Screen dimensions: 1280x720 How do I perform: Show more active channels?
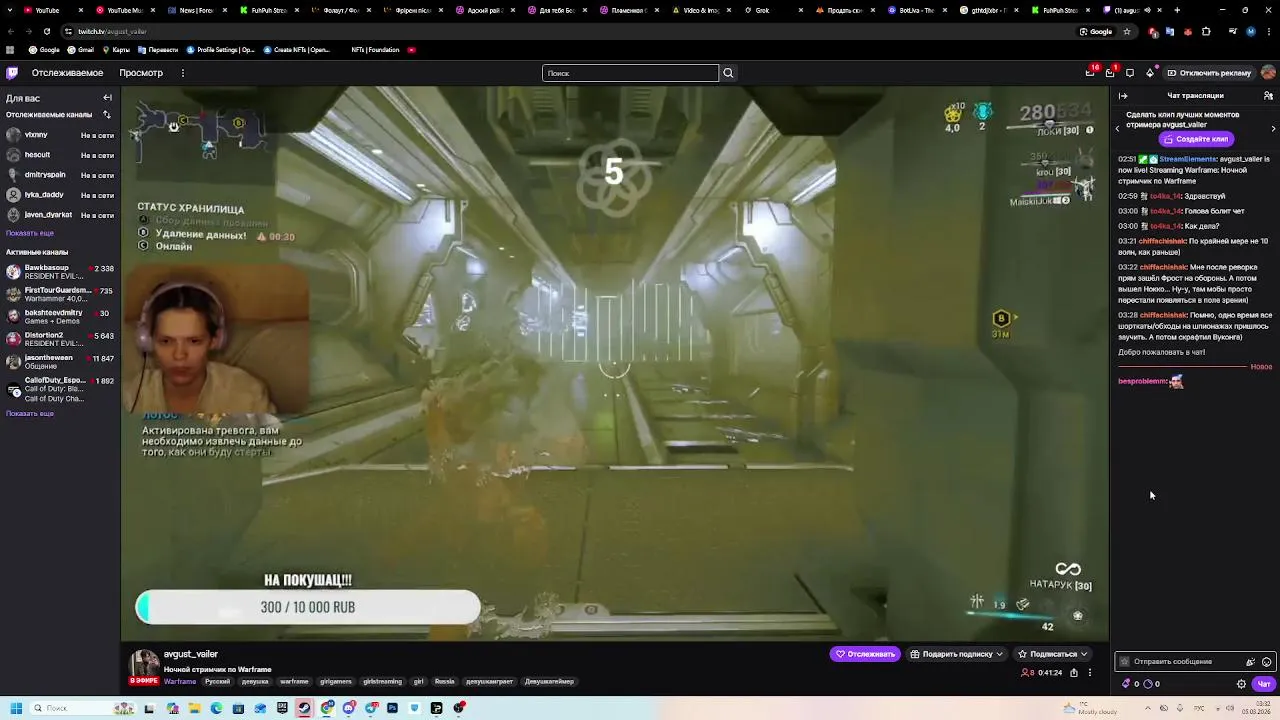coord(30,413)
